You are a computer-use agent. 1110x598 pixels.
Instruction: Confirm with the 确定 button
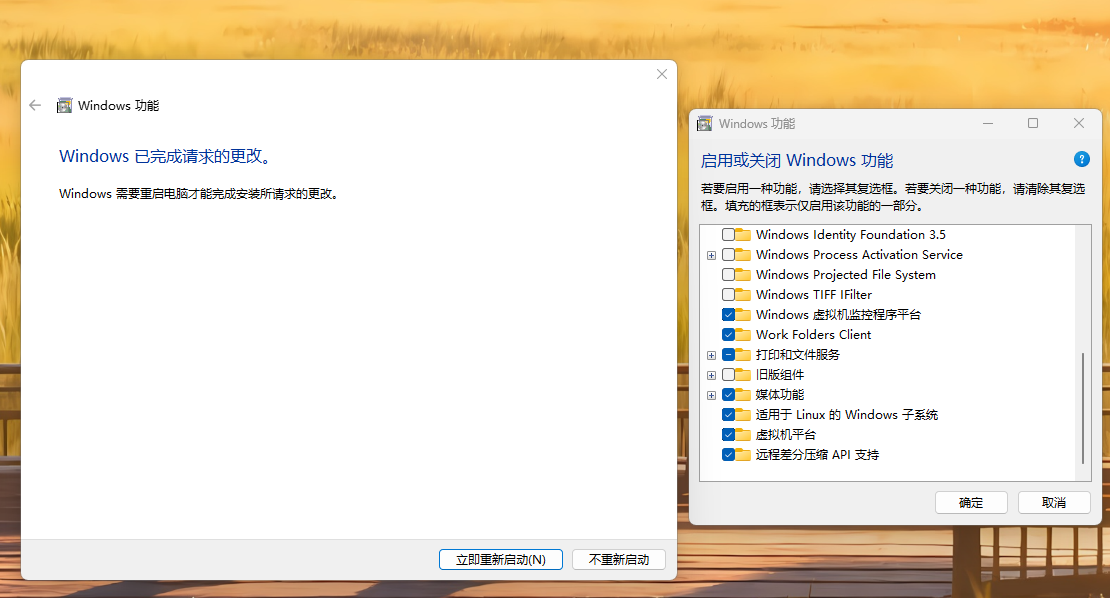point(971,502)
